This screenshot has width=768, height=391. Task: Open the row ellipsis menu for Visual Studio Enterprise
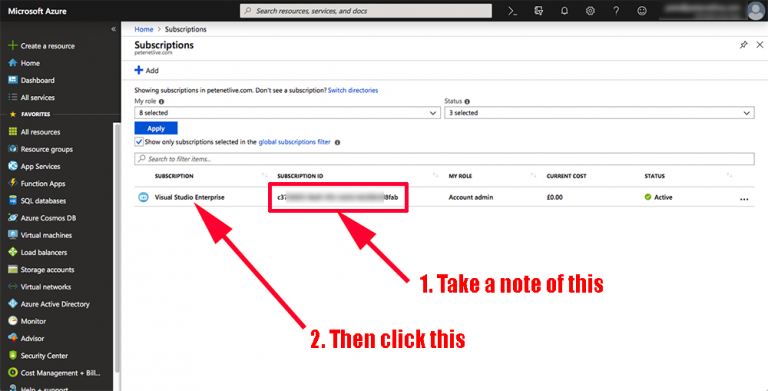744,199
